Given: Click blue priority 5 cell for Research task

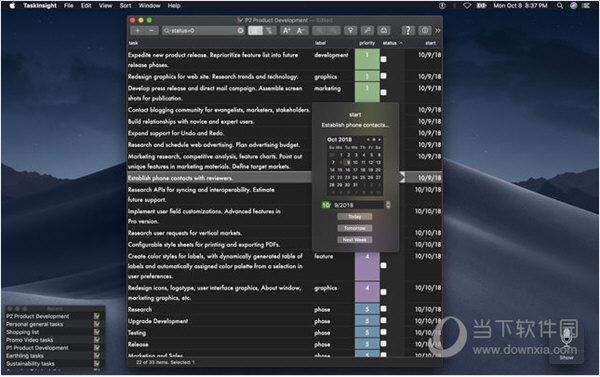Looking at the screenshot, I should pyautogui.click(x=367, y=309).
